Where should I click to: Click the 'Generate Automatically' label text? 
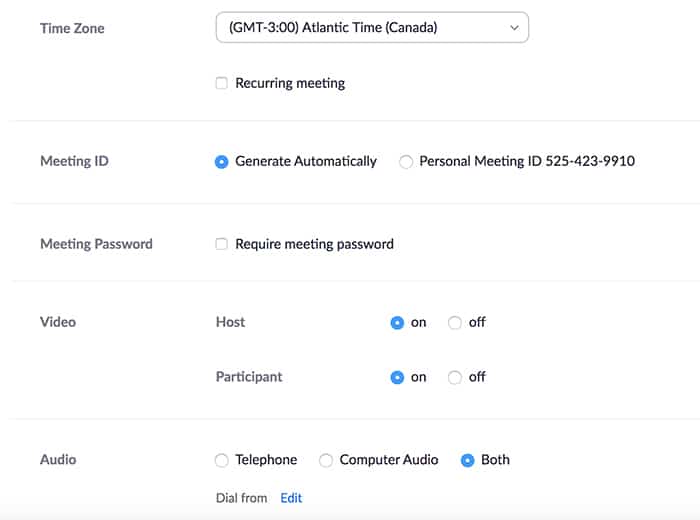[x=306, y=161]
